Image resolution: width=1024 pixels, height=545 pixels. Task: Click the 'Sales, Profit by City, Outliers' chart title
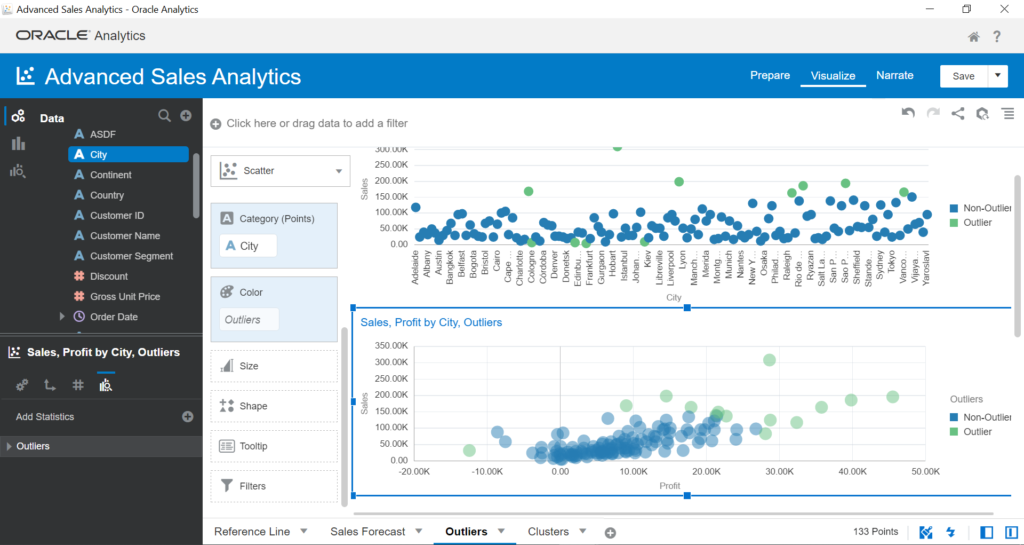point(431,322)
